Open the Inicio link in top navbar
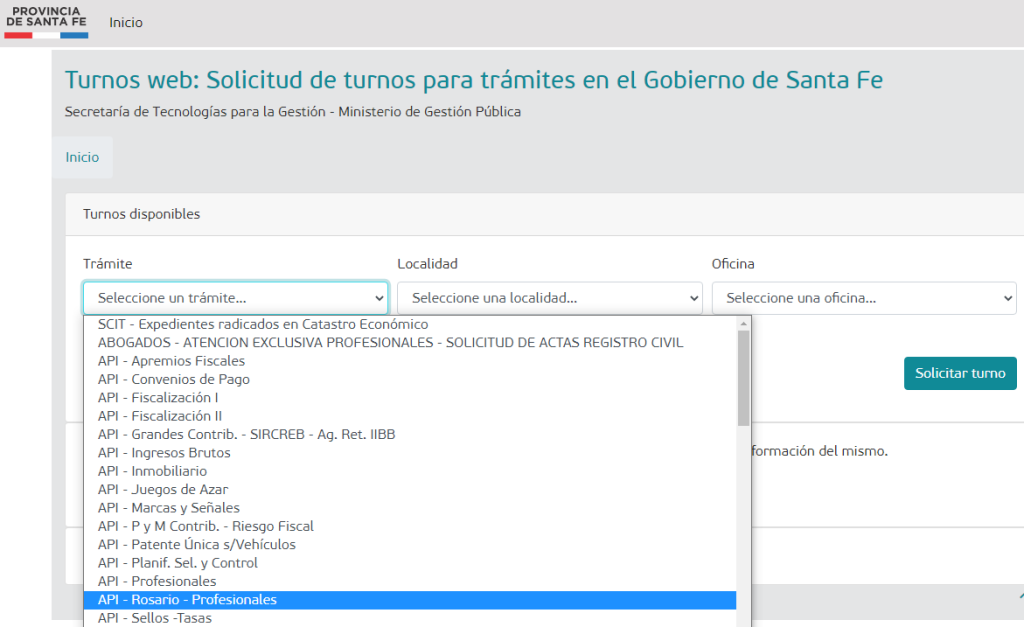The image size is (1024, 627). pyautogui.click(x=126, y=22)
